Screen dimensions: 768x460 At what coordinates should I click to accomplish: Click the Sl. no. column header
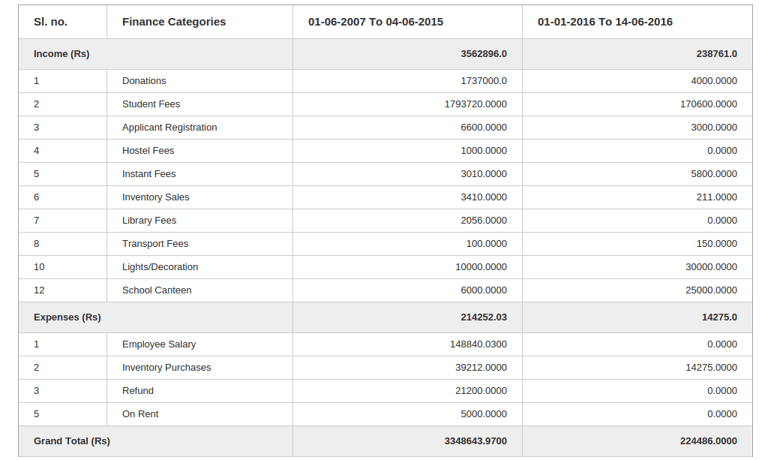[50, 22]
